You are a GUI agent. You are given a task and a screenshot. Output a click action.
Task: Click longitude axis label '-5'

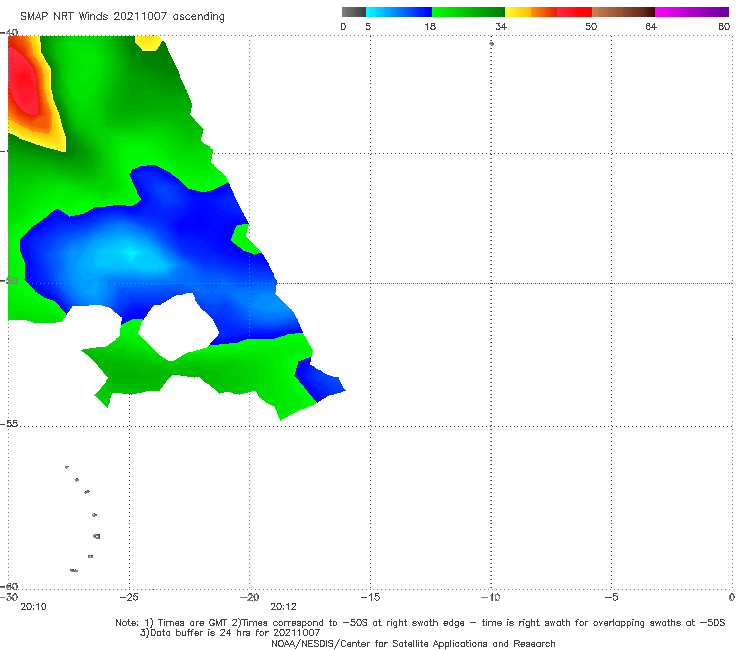coord(611,597)
